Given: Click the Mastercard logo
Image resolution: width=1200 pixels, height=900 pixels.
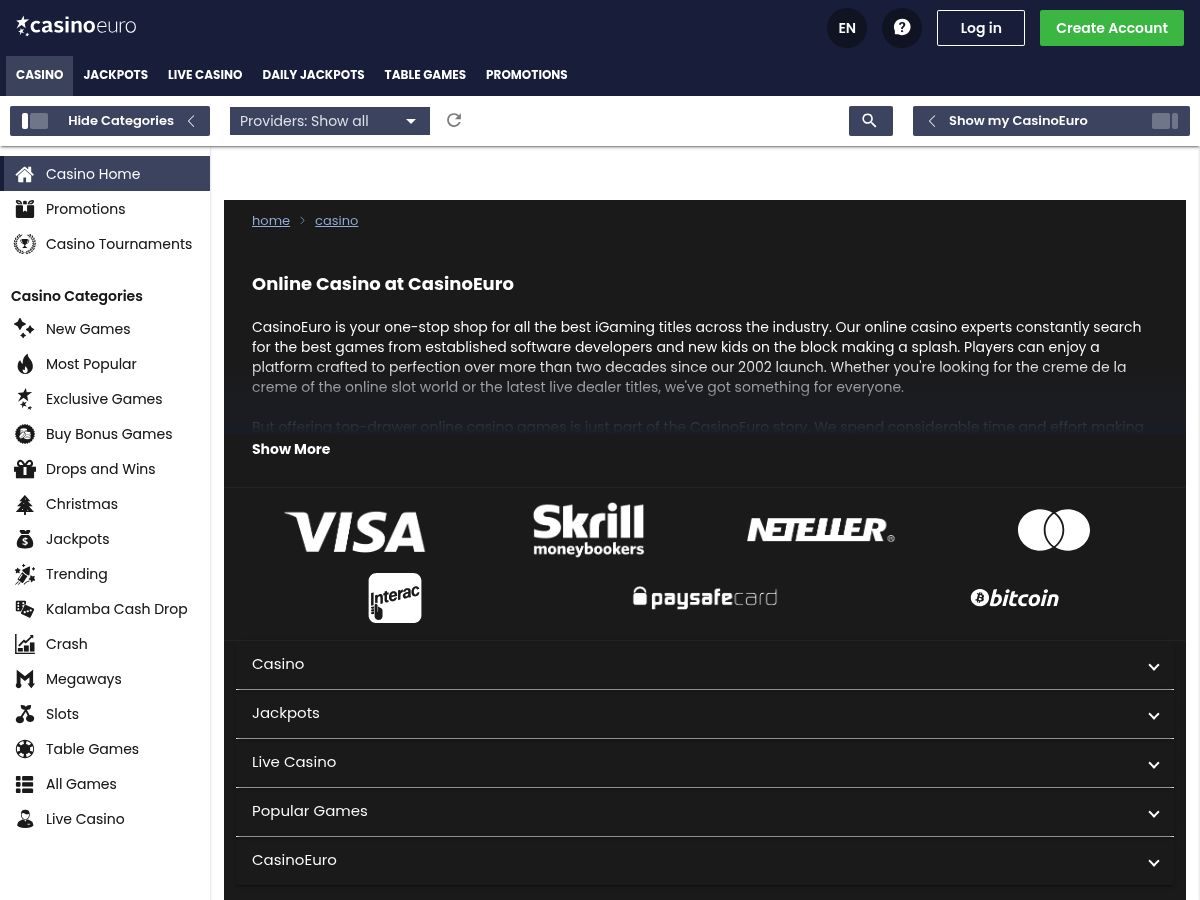Looking at the screenshot, I should [x=1054, y=530].
